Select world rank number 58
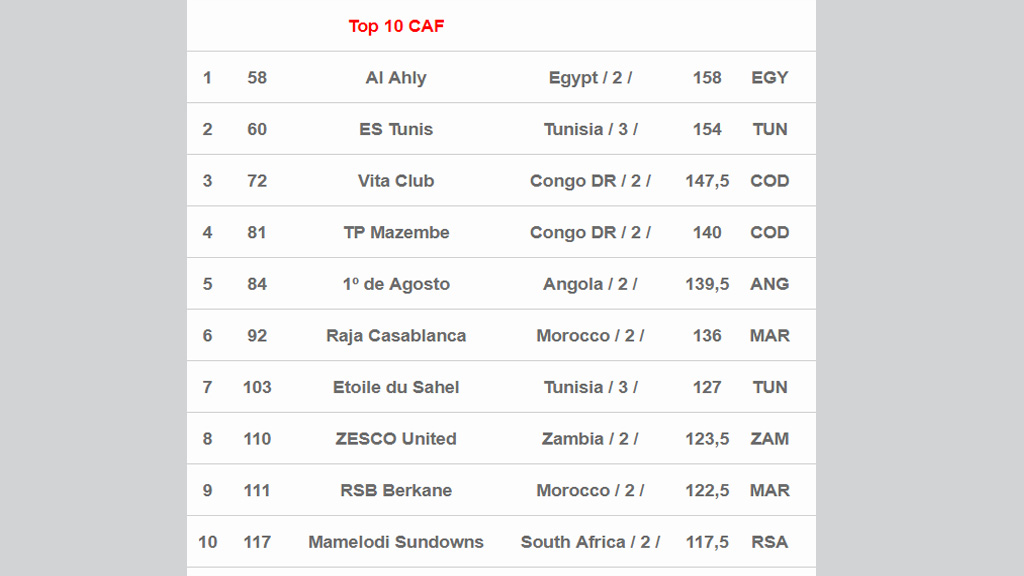 [x=257, y=78]
